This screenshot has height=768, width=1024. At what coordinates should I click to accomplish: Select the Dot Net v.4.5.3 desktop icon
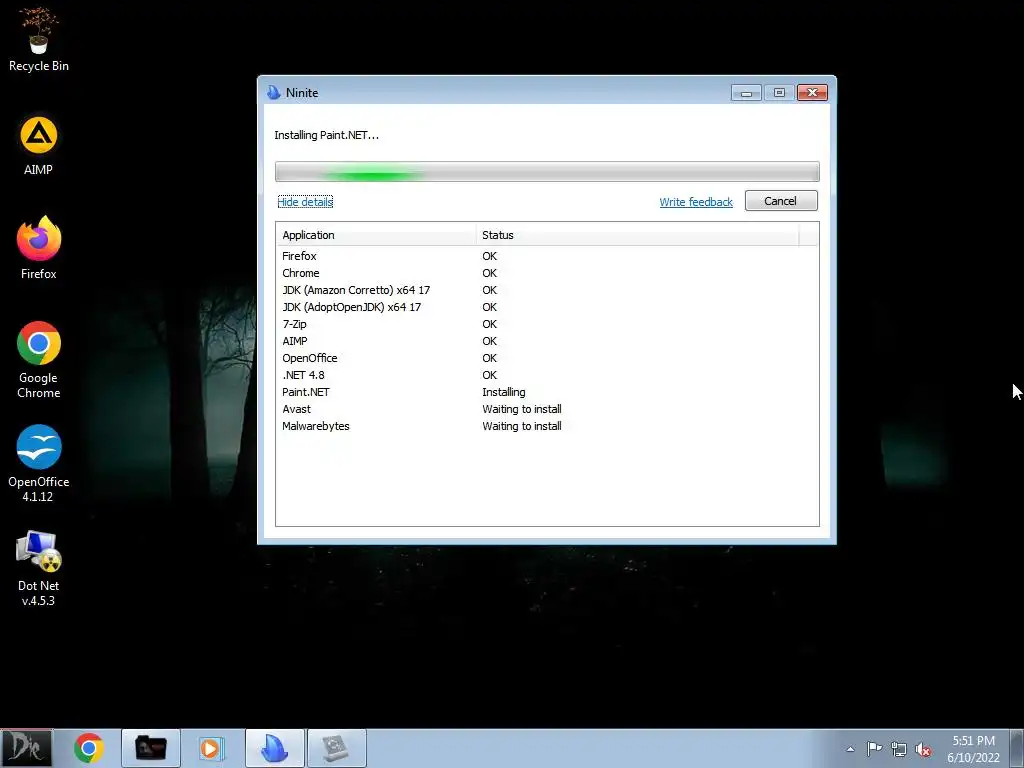(x=39, y=568)
